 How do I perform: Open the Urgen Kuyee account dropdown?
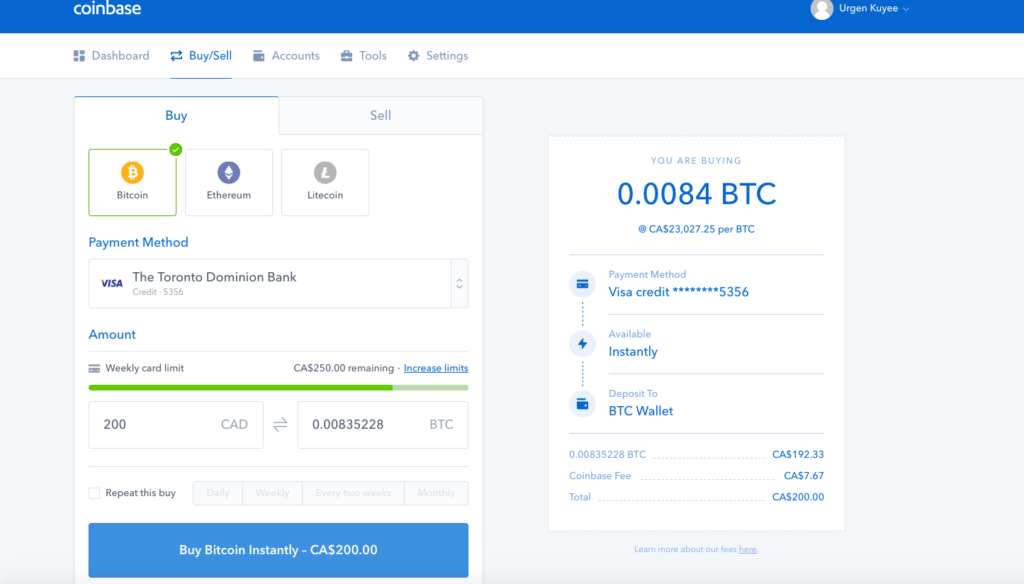point(873,8)
